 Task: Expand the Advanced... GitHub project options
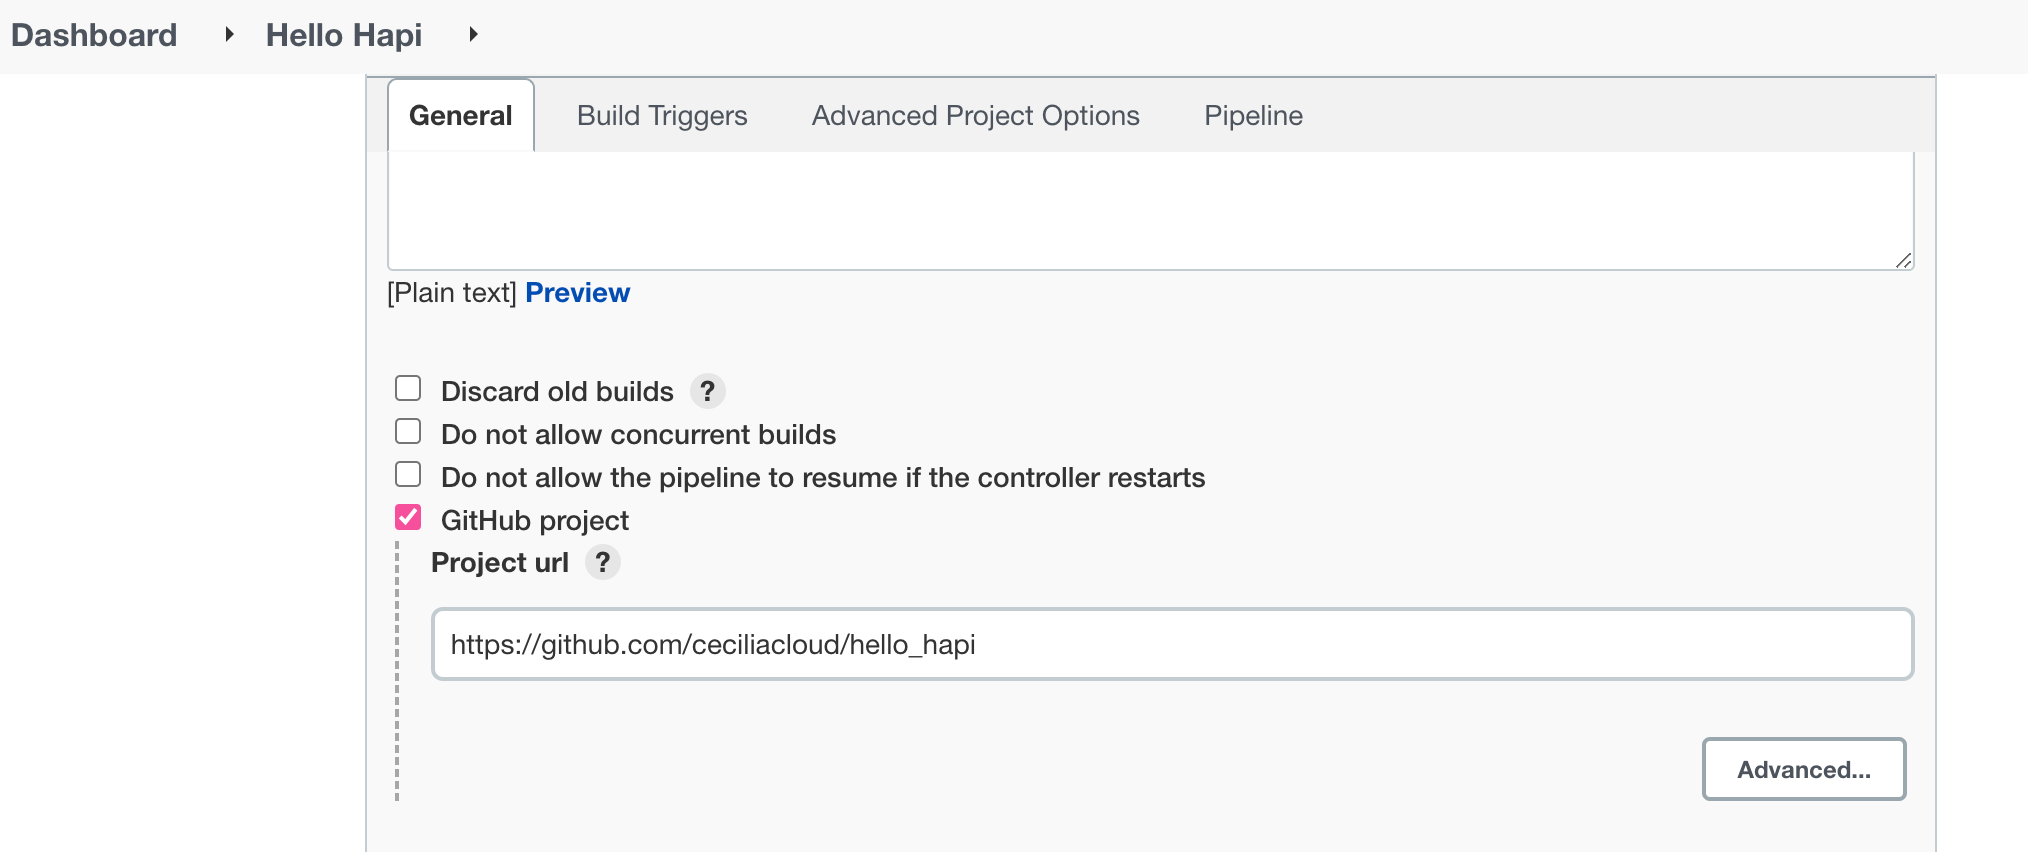[x=1803, y=769]
